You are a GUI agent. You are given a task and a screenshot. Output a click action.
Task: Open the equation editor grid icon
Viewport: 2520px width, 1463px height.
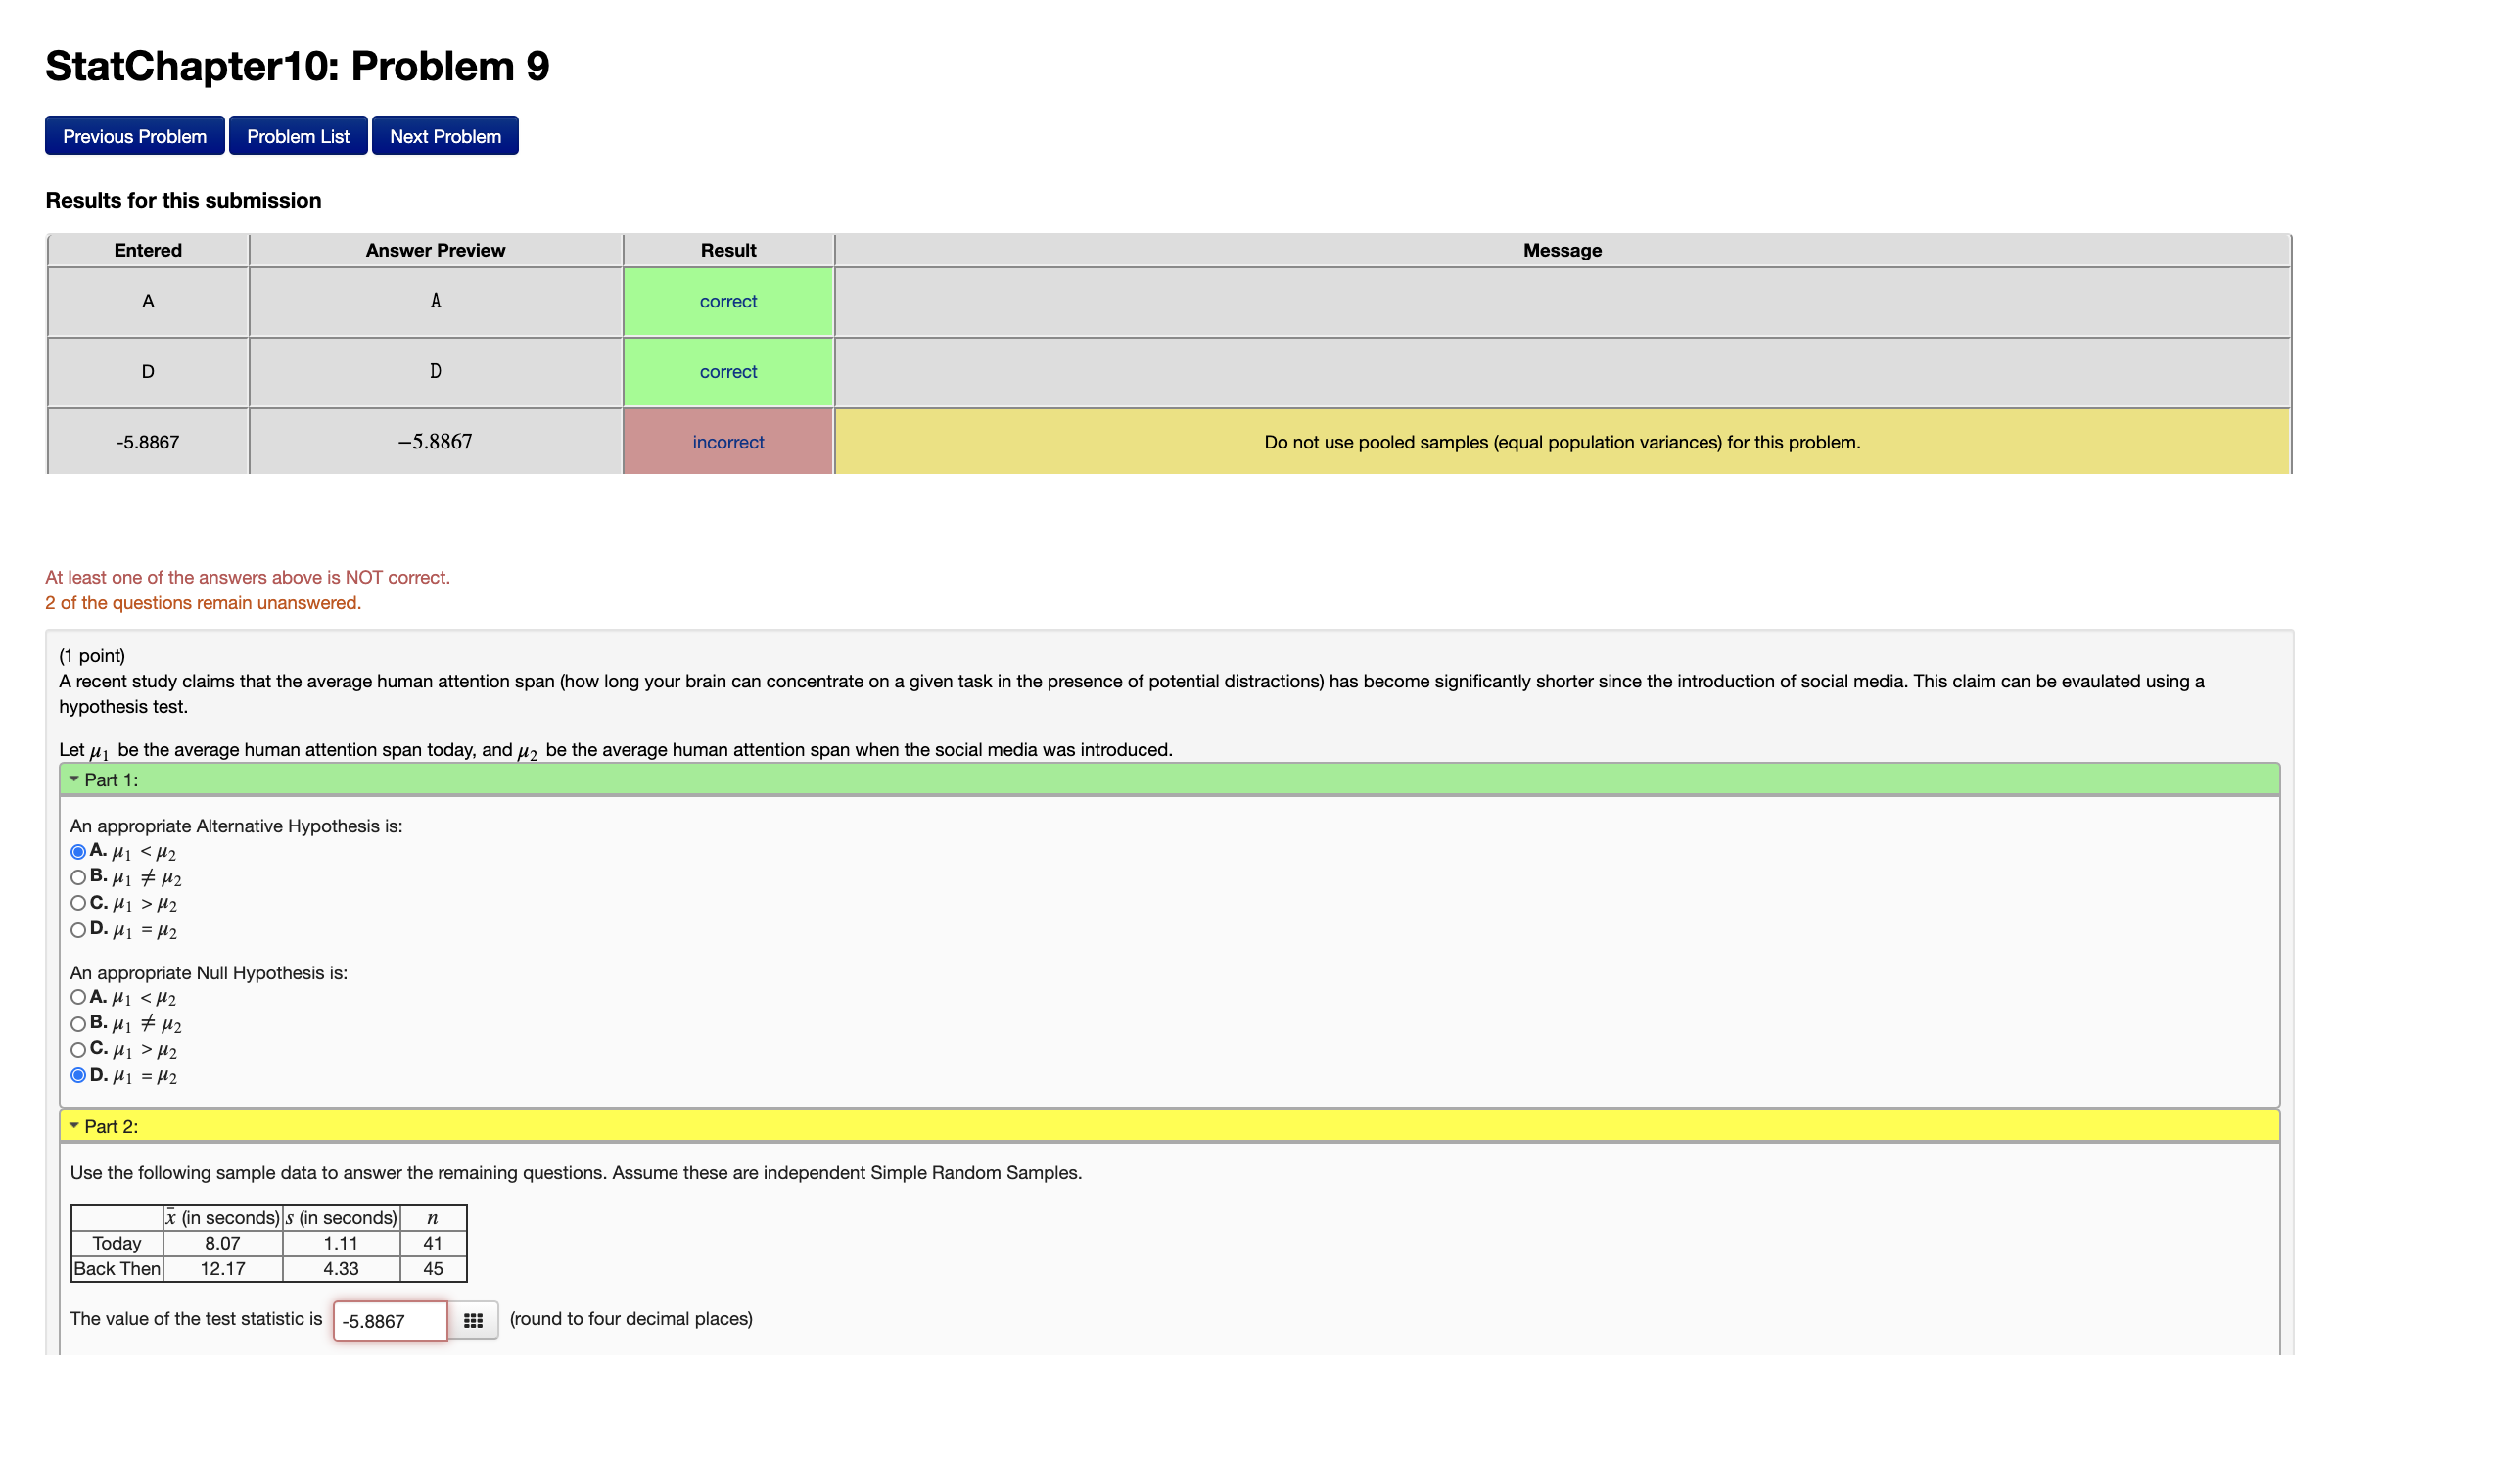(473, 1321)
